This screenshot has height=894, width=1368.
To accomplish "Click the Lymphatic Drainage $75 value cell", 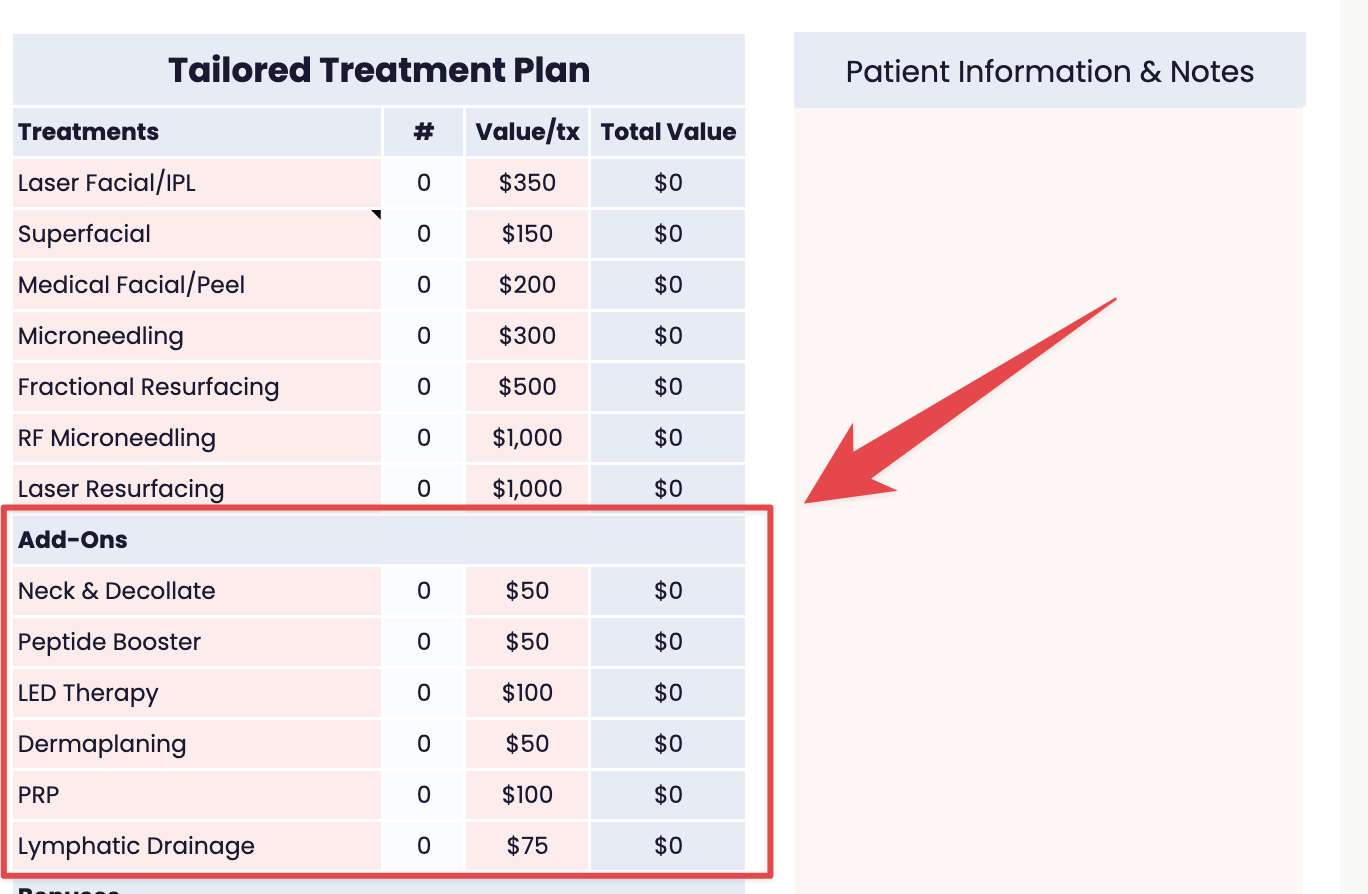I will coord(527,846).
